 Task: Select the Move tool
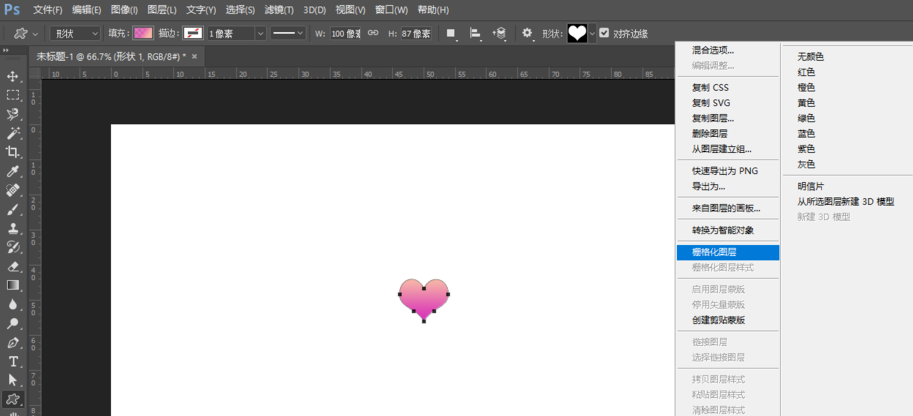pyautogui.click(x=13, y=76)
